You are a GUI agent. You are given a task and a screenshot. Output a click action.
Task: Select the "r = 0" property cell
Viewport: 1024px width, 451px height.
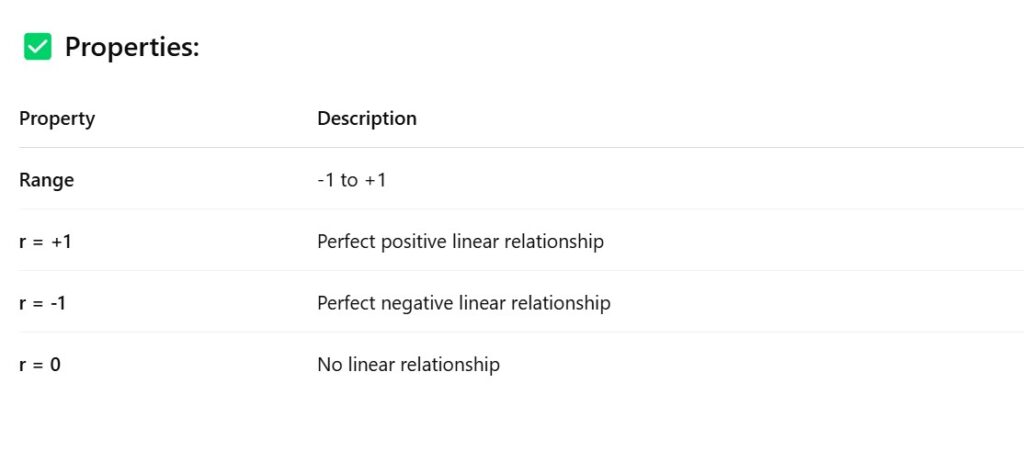coord(40,365)
